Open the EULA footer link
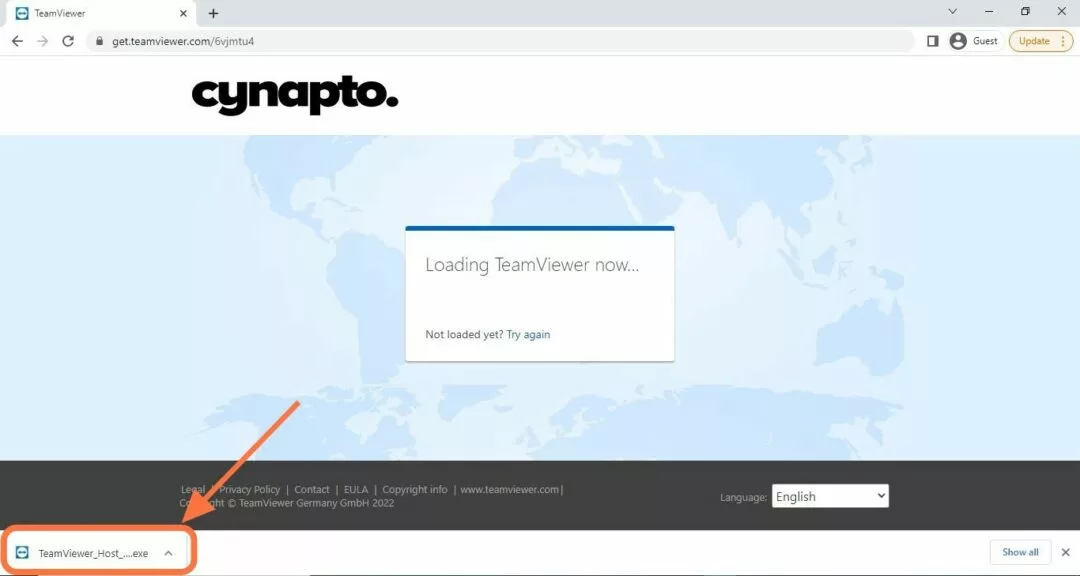This screenshot has width=1080, height=576. [x=356, y=489]
